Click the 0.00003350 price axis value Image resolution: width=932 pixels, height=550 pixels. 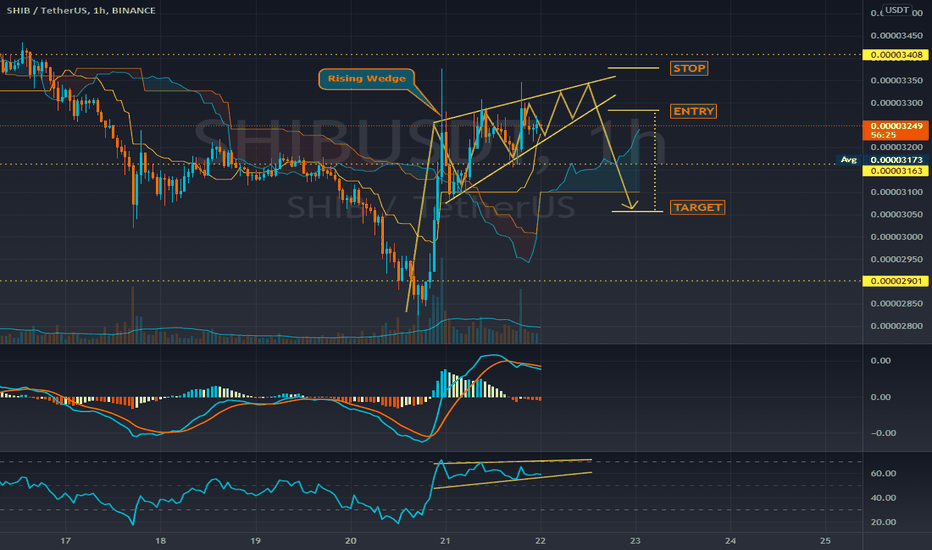[x=896, y=80]
